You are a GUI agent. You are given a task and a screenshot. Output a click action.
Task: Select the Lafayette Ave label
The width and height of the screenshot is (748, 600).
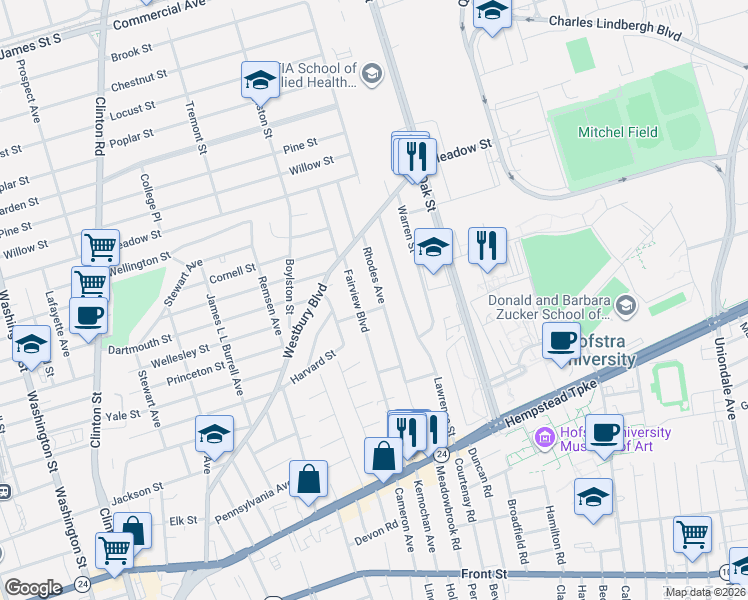[x=58, y=324]
